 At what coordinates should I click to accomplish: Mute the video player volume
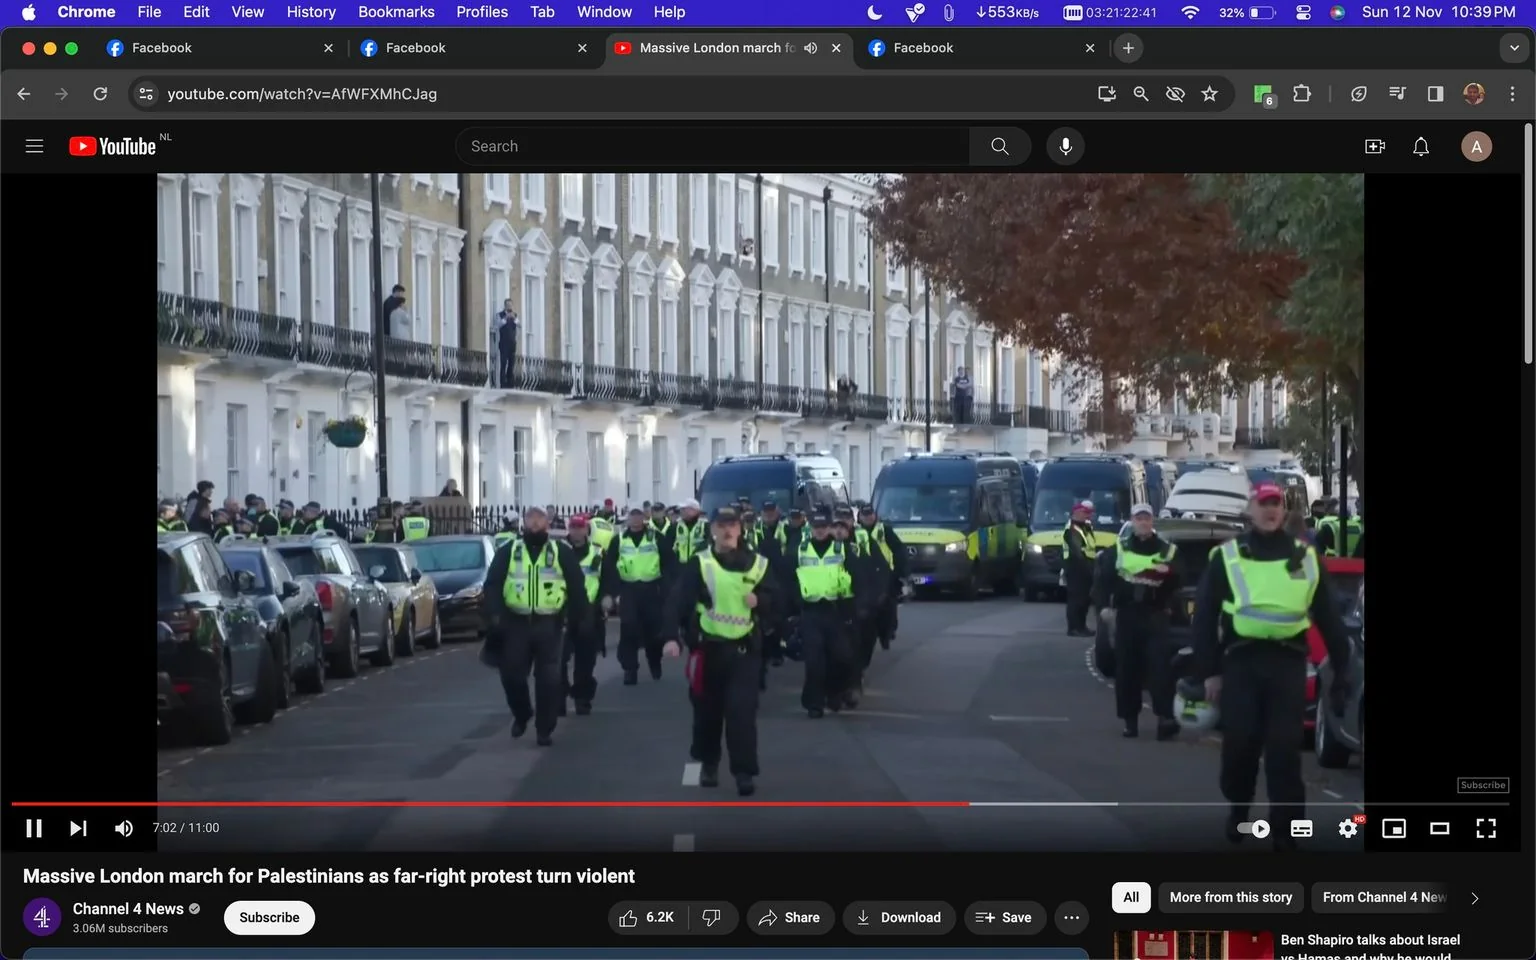(124, 828)
